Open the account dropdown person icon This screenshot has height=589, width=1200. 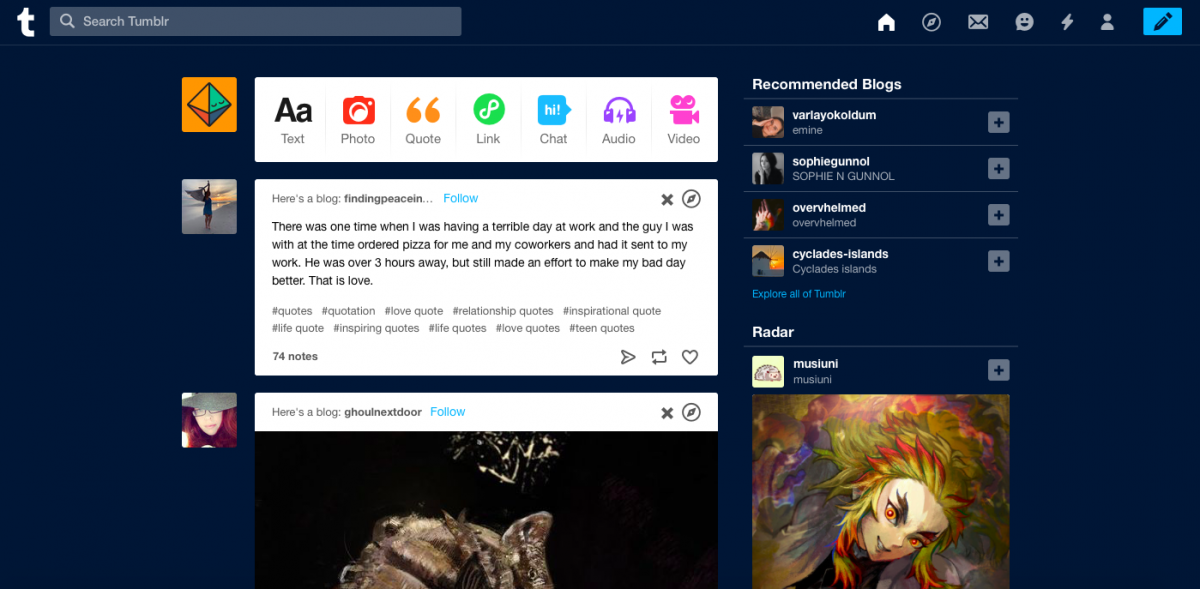pos(1107,21)
